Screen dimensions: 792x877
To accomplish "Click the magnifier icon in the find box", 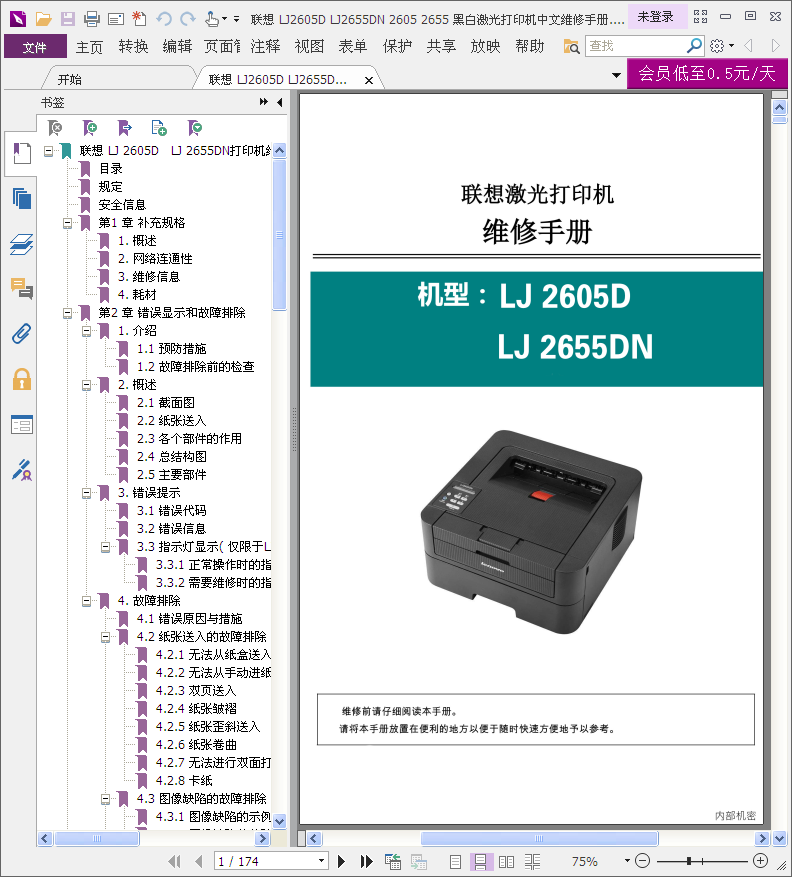I will coord(694,45).
